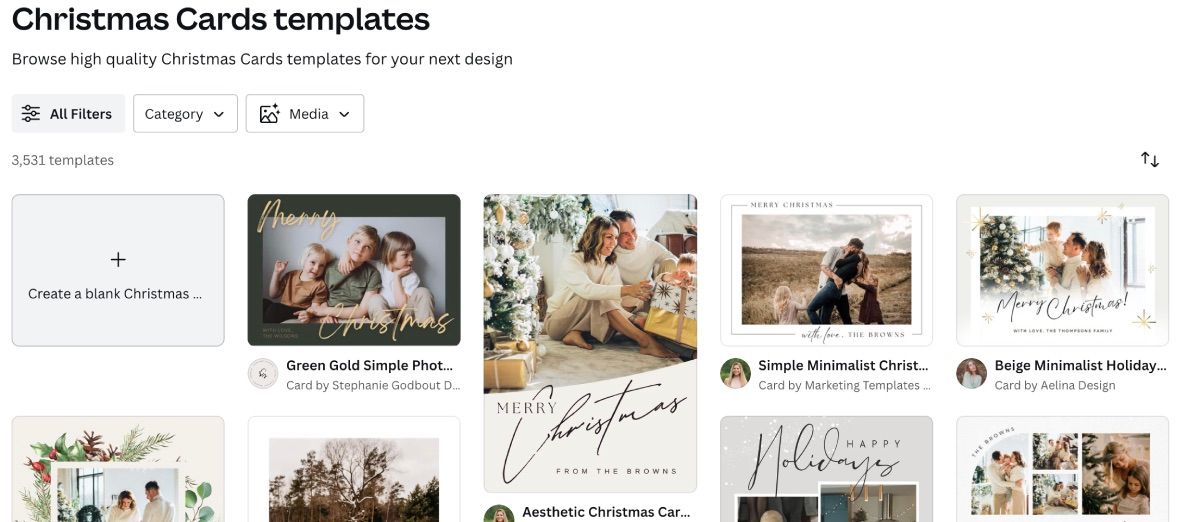This screenshot has width=1200, height=522.
Task: Click Stephanie Godbout creator avatar
Action: click(x=263, y=374)
